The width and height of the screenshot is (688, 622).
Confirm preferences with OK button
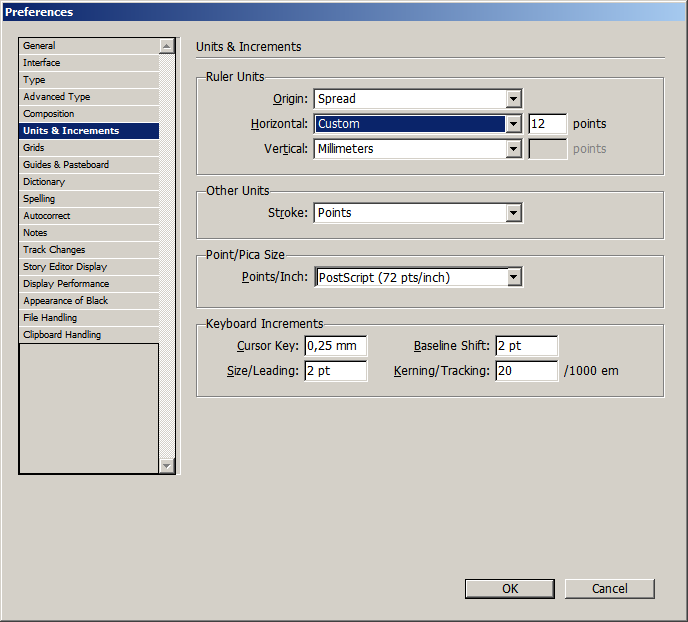pos(510,589)
